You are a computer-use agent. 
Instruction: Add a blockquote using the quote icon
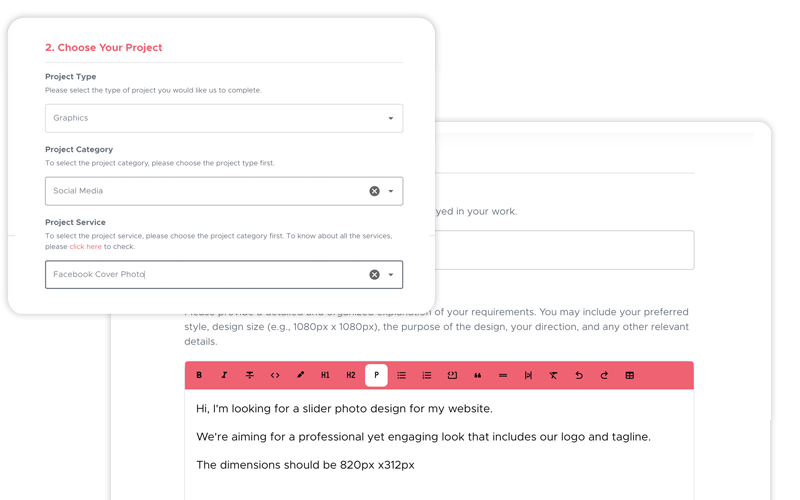tap(478, 375)
